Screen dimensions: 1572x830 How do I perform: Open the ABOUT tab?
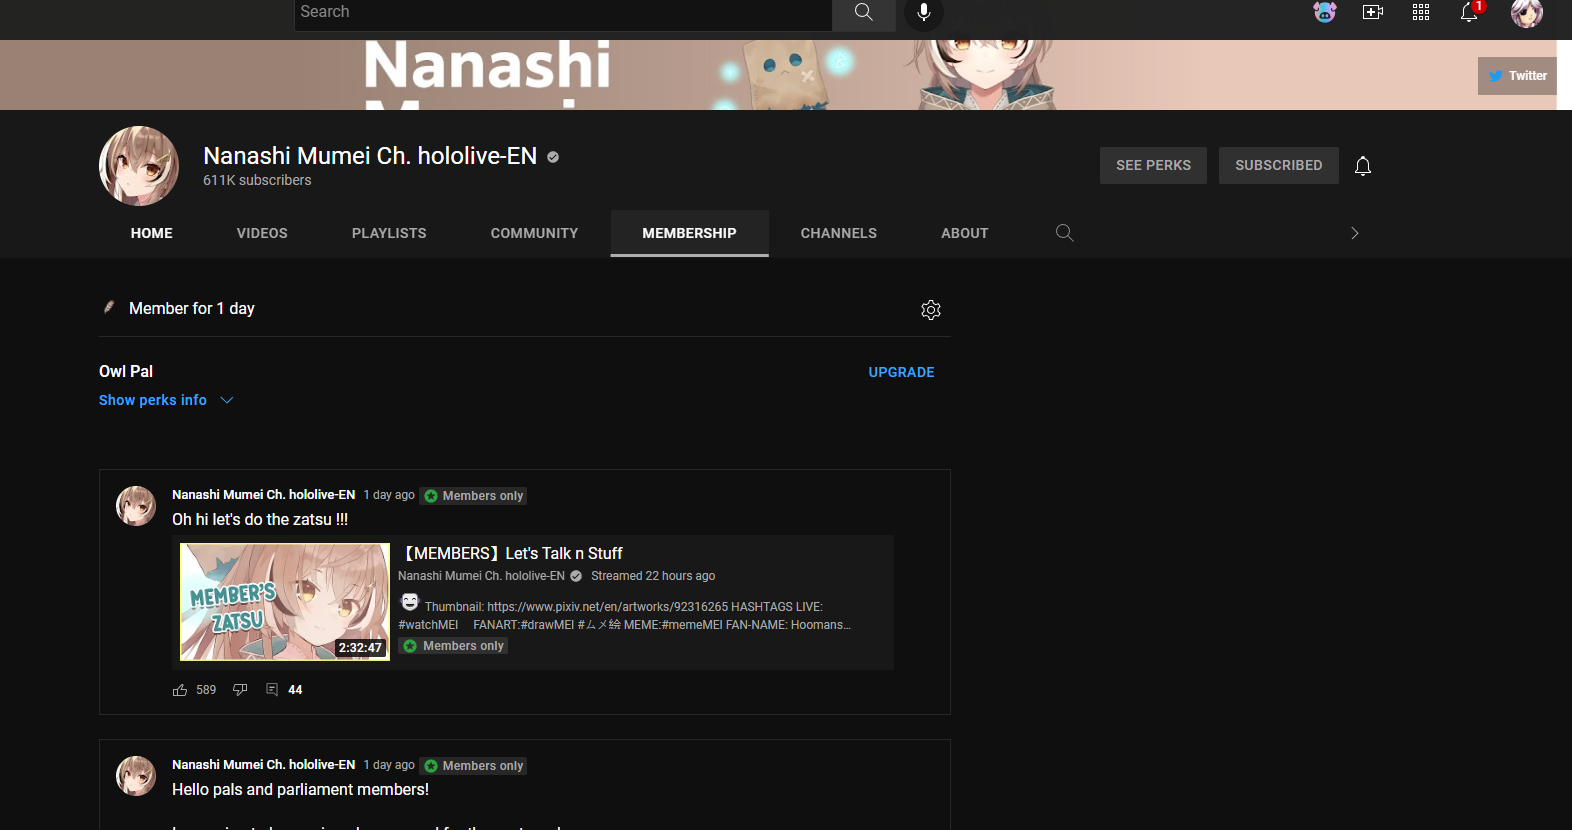pyautogui.click(x=965, y=233)
